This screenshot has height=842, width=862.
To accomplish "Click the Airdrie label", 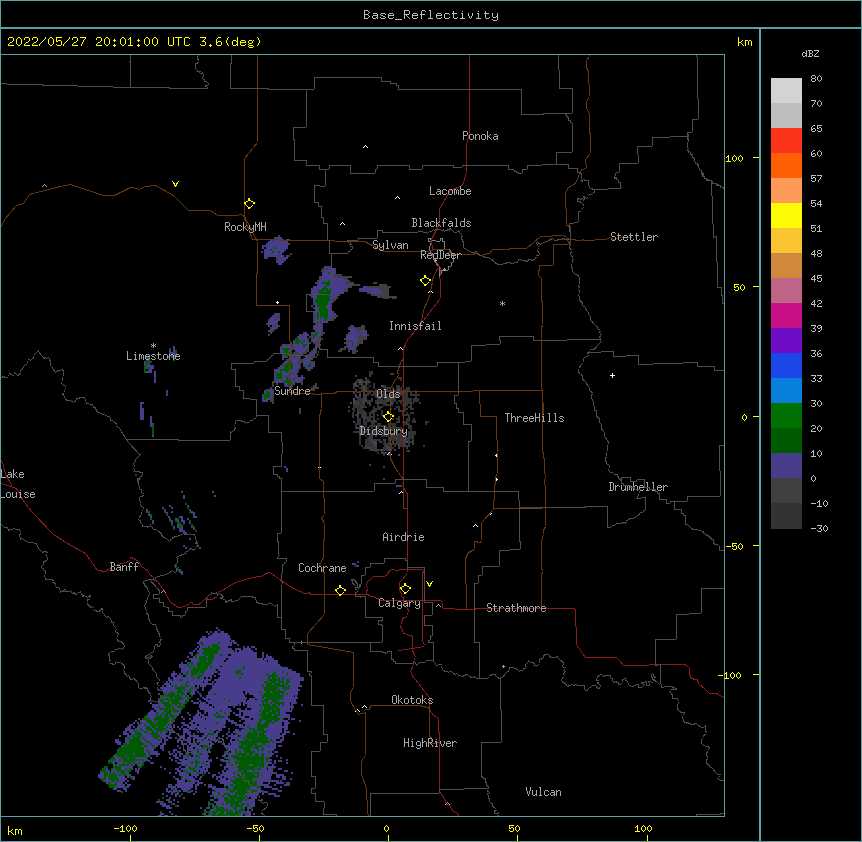I will coord(404,537).
